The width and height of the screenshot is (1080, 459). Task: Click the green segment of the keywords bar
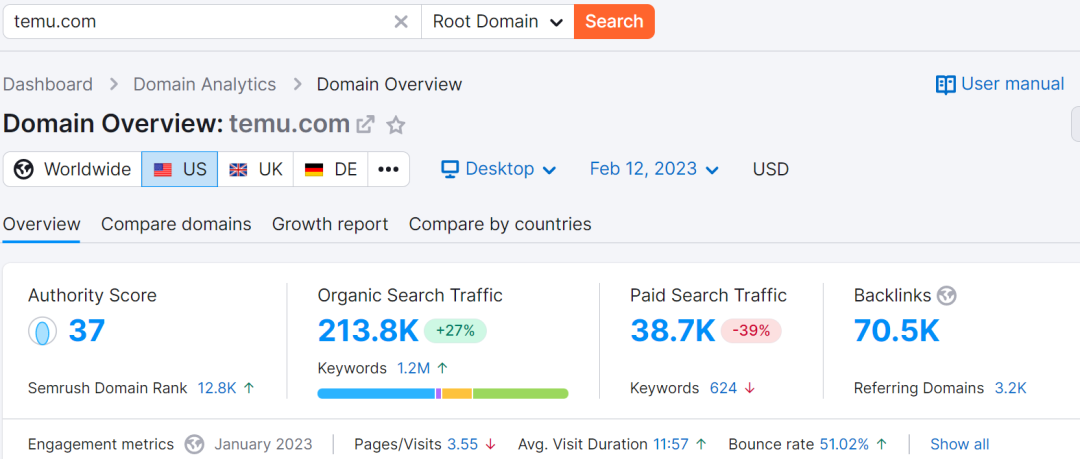[x=520, y=393]
